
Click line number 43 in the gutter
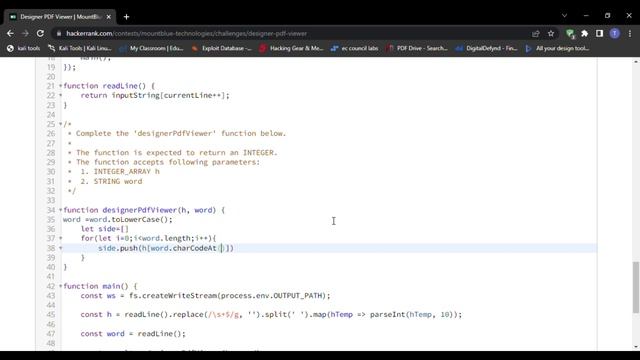click(51, 296)
